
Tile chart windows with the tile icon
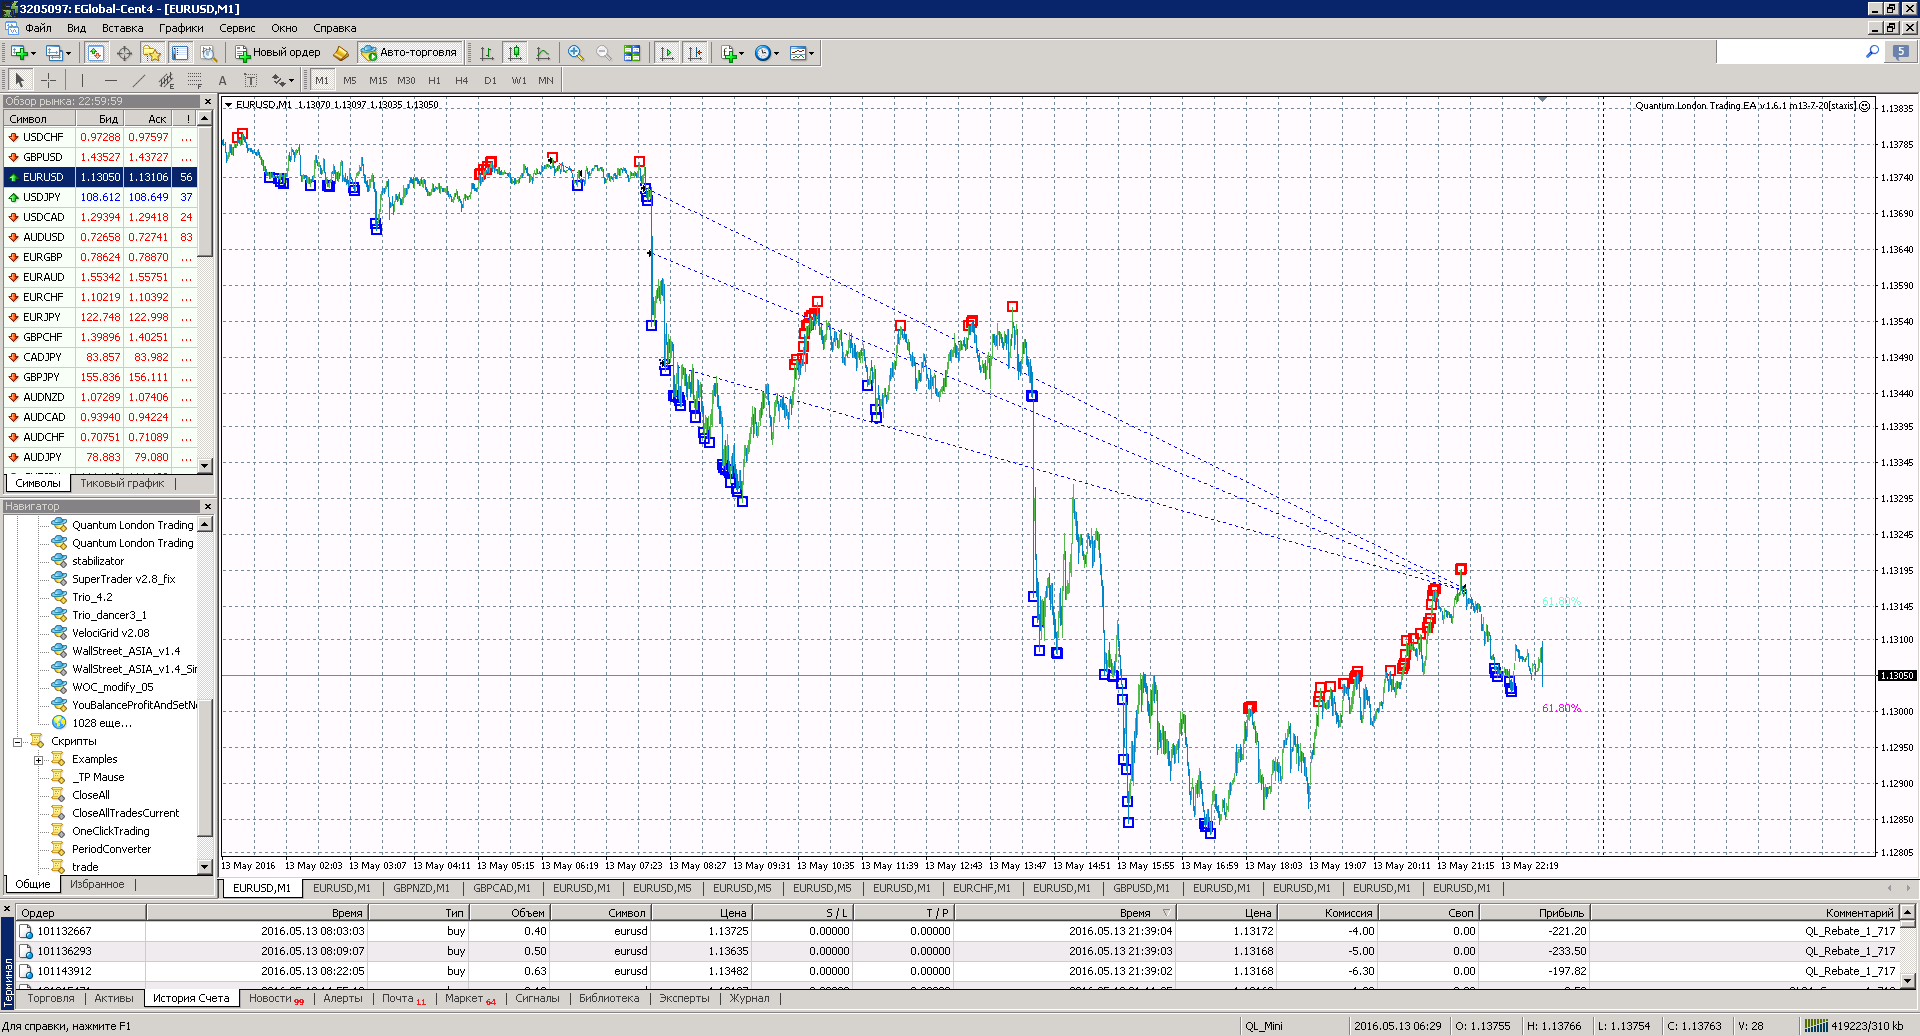(632, 53)
